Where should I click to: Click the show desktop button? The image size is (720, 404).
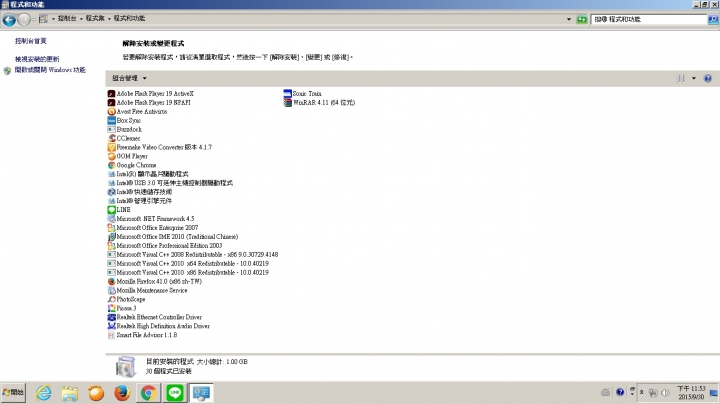(714, 393)
